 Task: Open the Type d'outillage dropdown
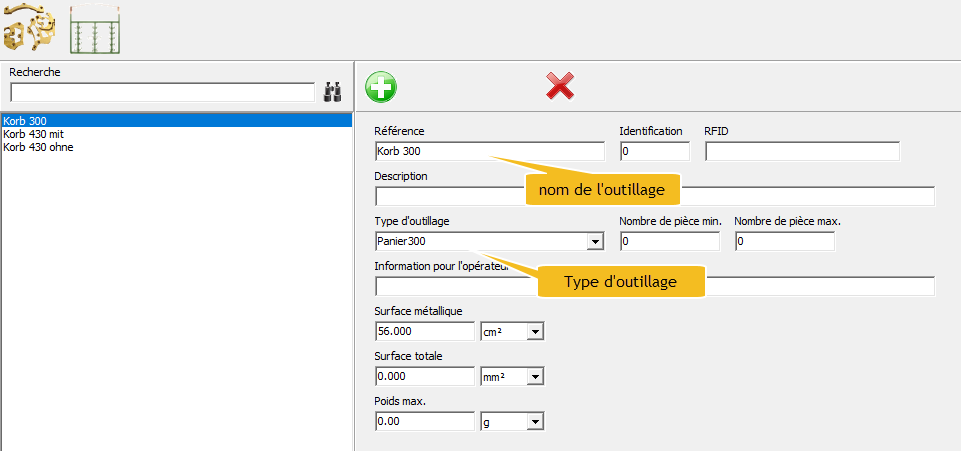point(595,242)
